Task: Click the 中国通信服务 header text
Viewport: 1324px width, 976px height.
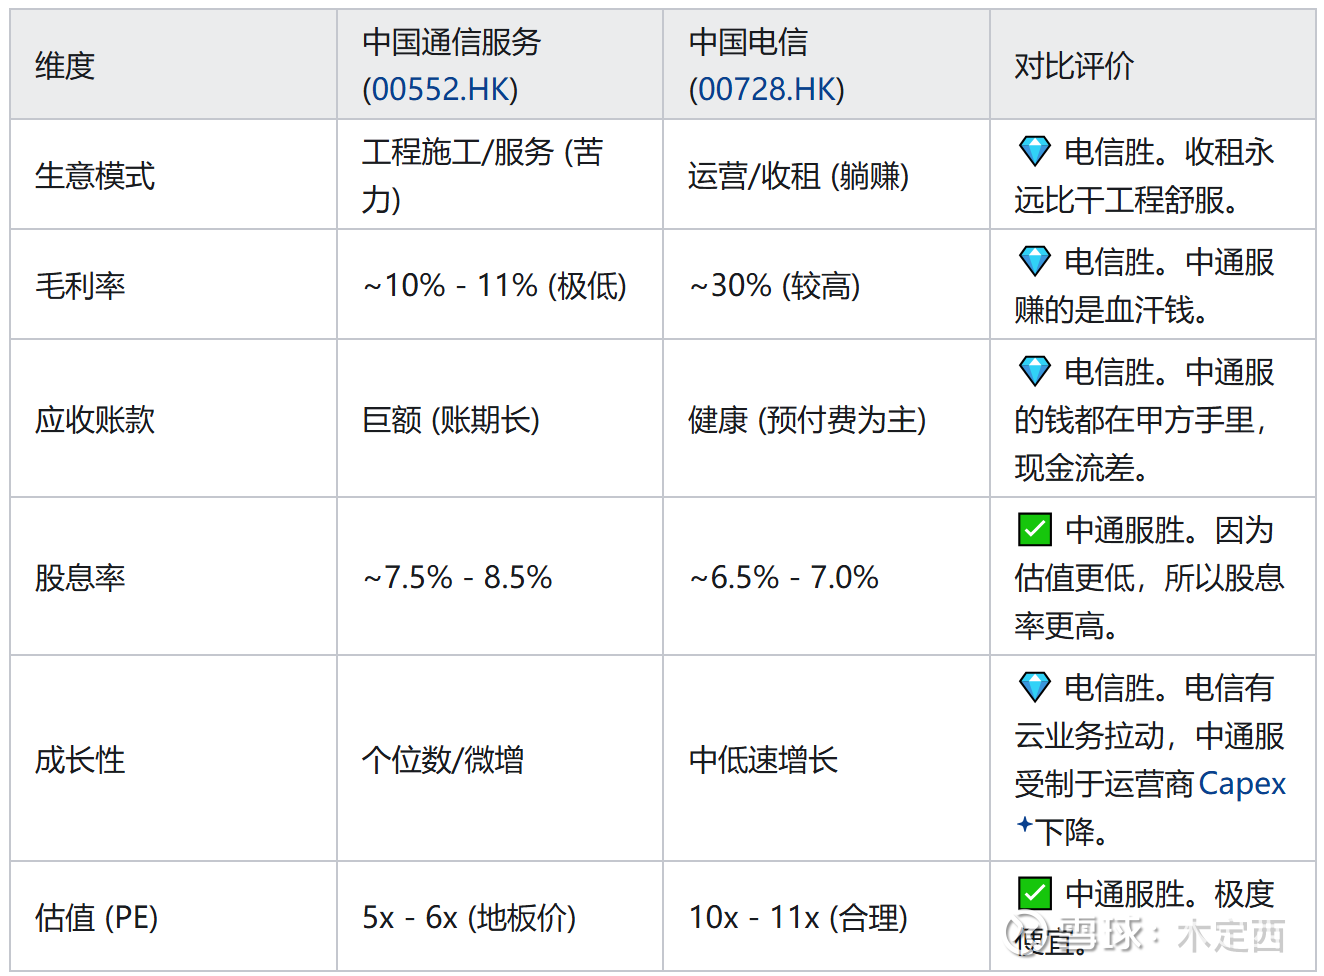Action: click(451, 42)
